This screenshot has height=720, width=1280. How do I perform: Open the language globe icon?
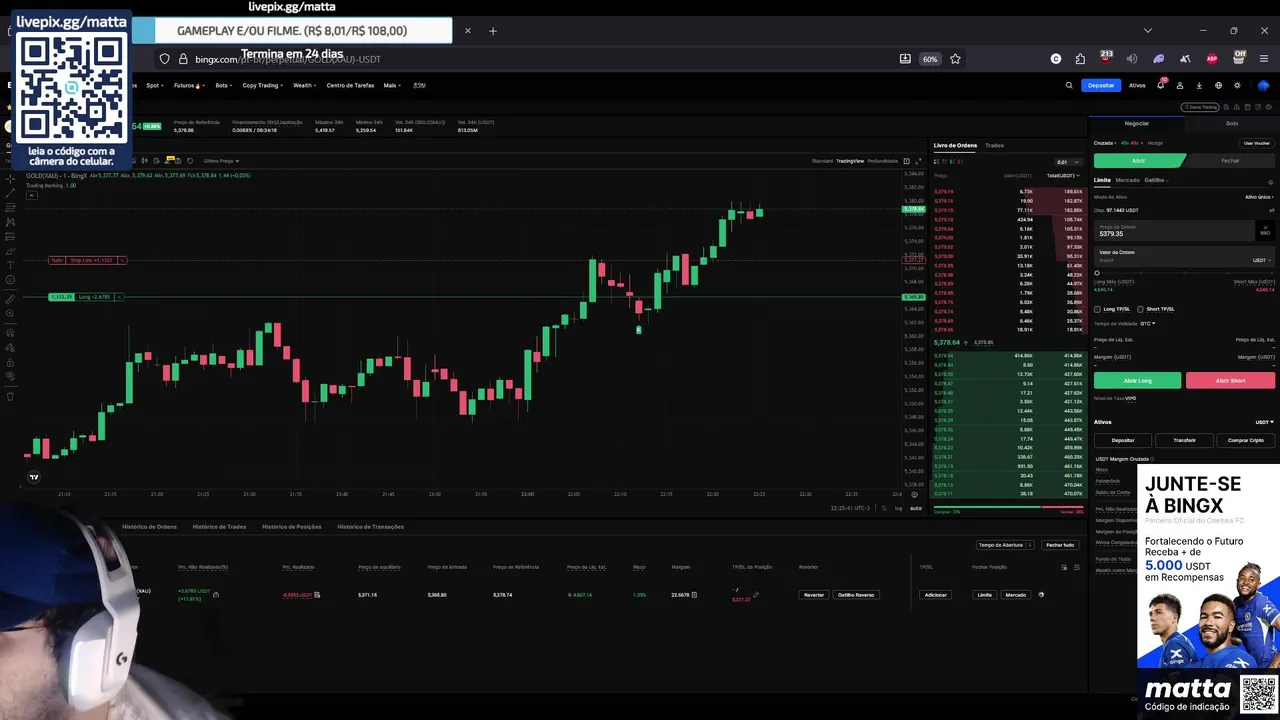[x=1218, y=85]
